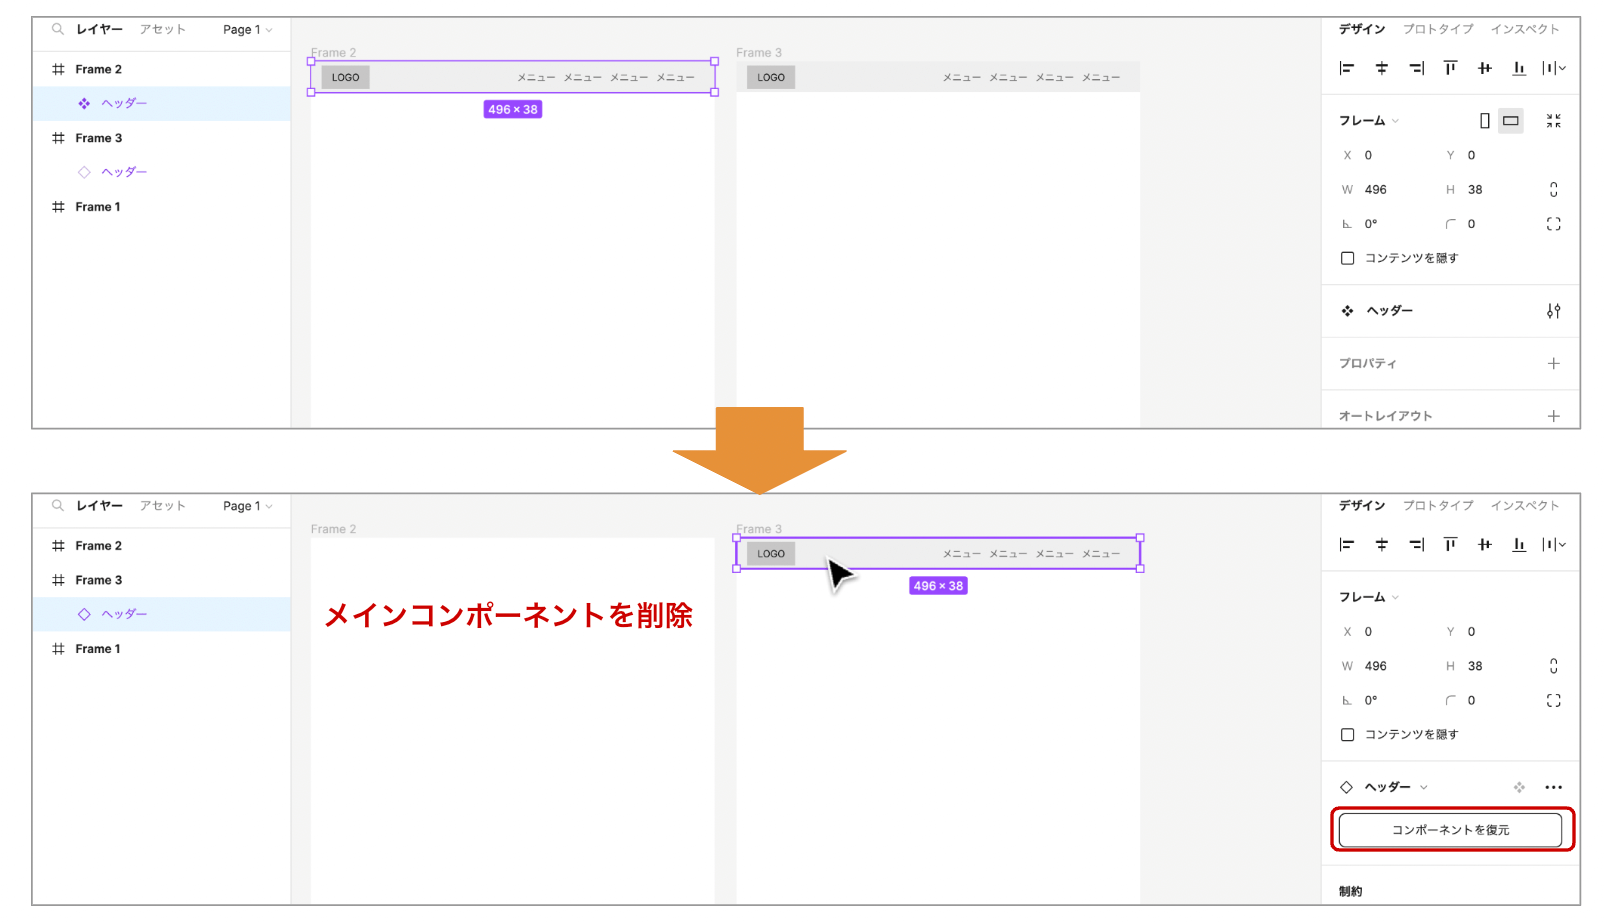This screenshot has height=922, width=1604.
Task: Select Frame 1 layer in upper screenshot
Action: click(162, 207)
